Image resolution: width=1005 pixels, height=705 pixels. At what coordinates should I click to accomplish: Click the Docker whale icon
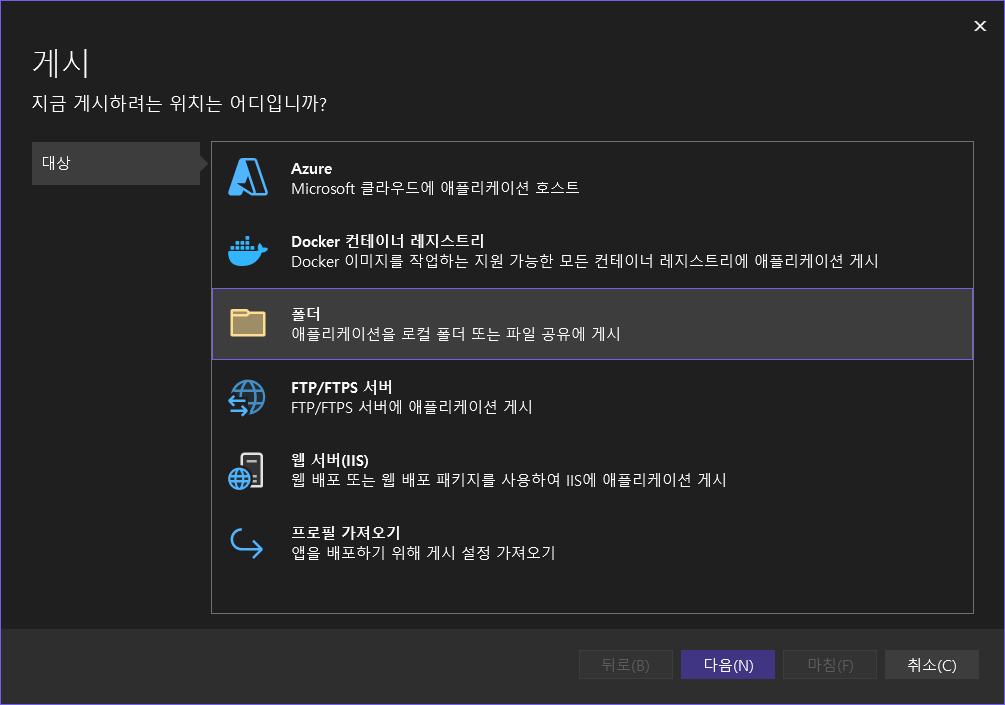click(246, 250)
